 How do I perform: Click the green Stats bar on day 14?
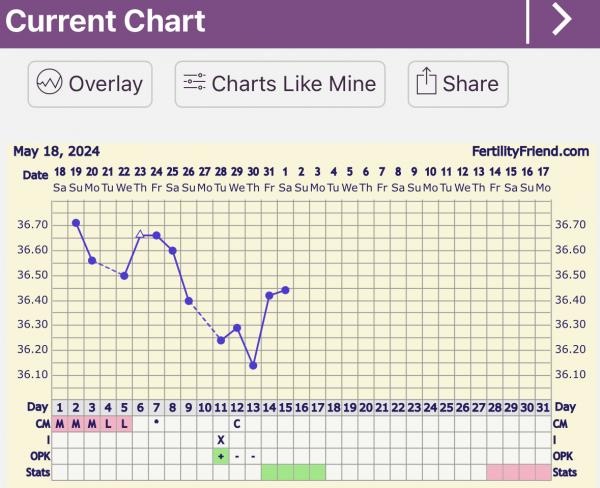pos(269,472)
